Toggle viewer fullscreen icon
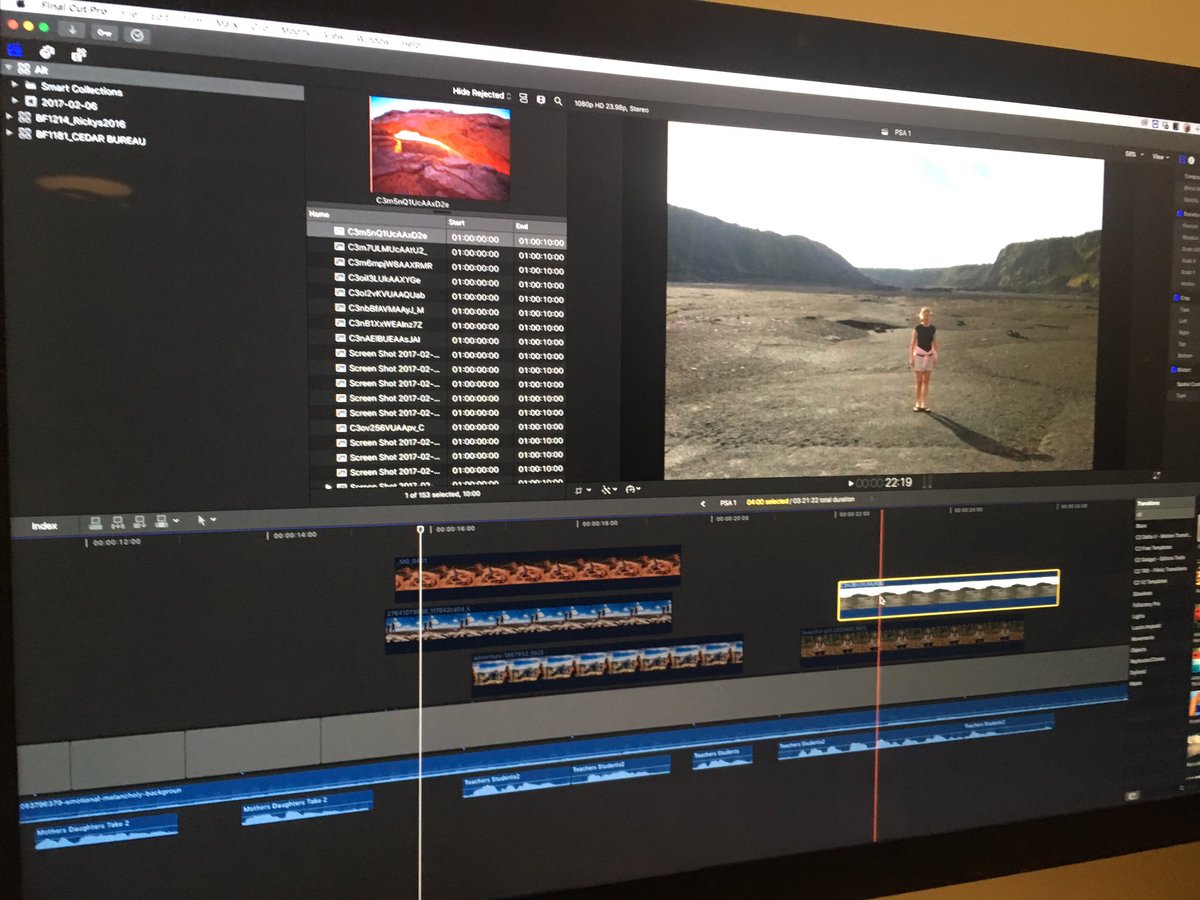The height and width of the screenshot is (900, 1200). [1157, 475]
